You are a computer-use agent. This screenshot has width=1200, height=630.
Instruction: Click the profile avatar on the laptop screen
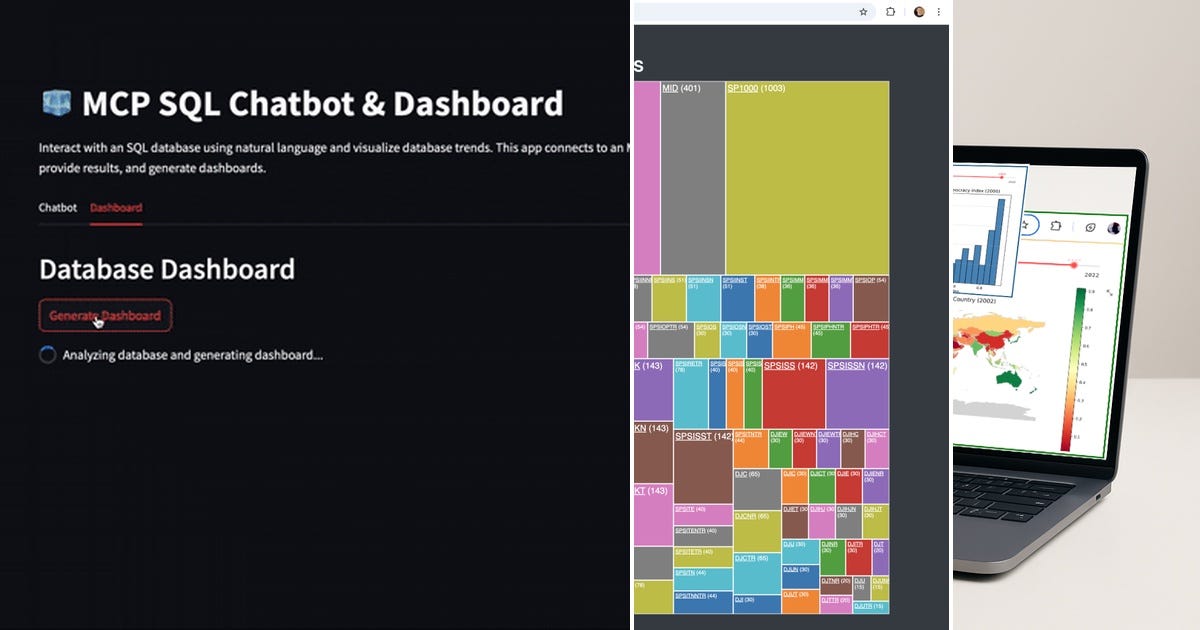click(x=1113, y=229)
